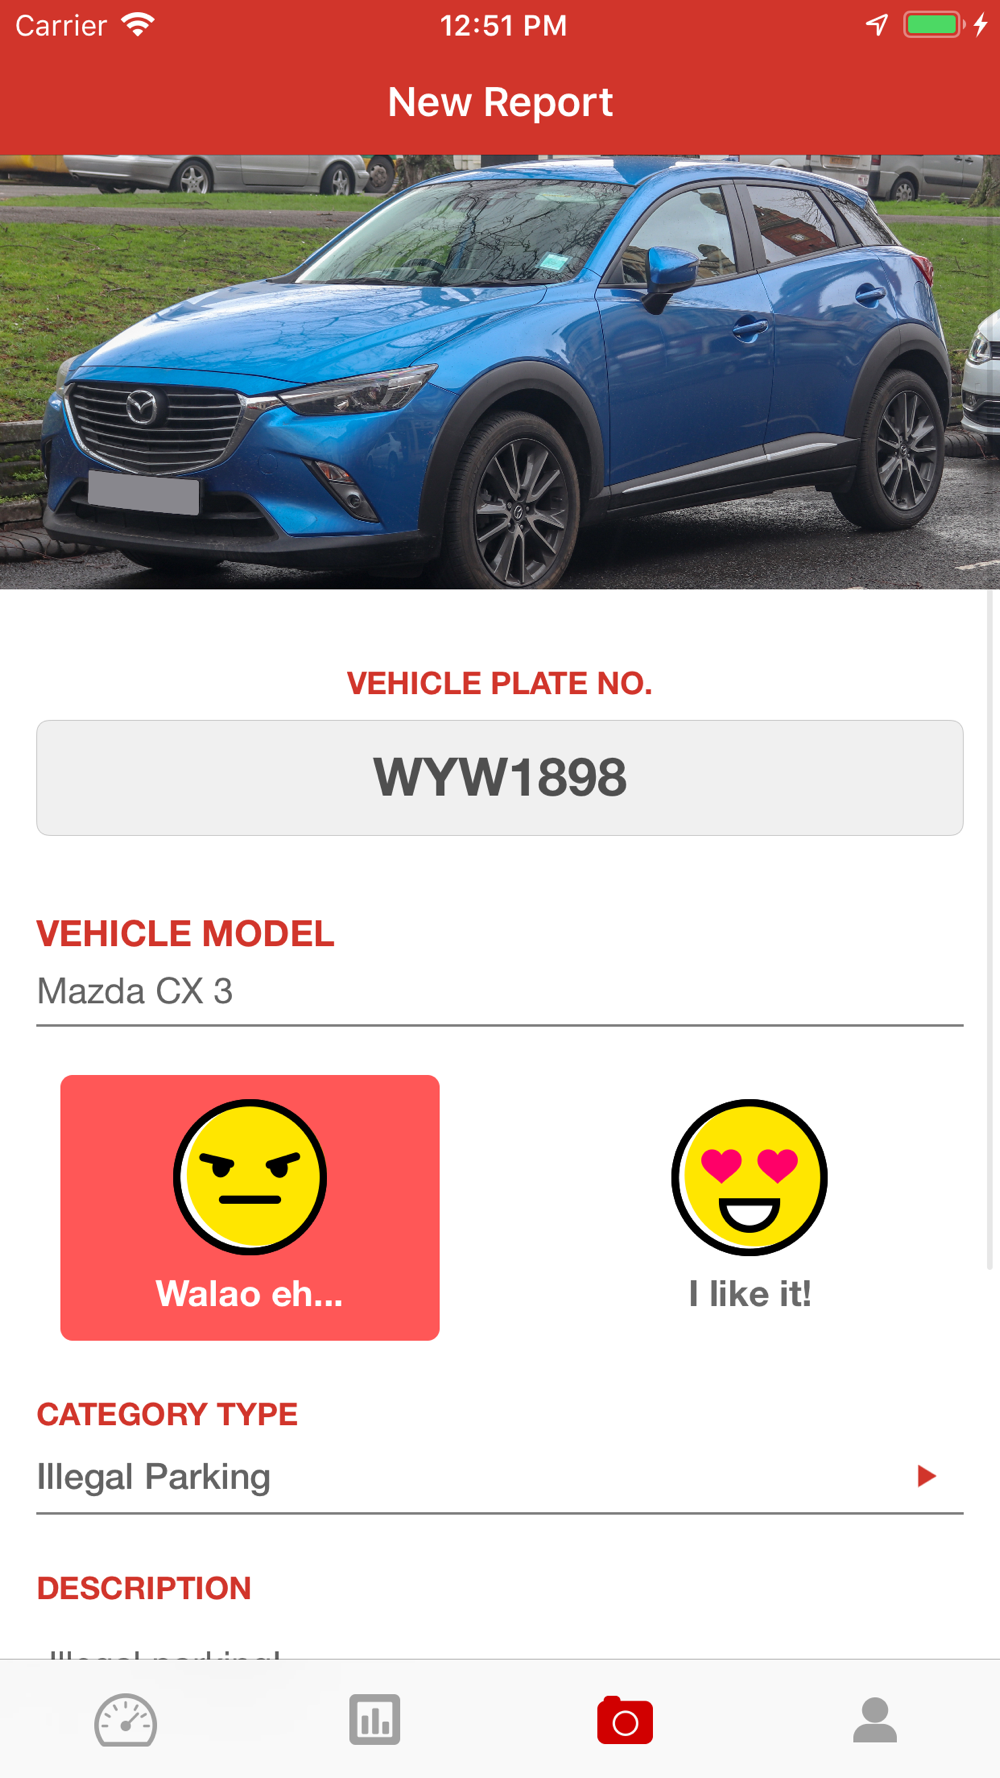Viewport: 1000px width, 1778px height.
Task: Tap the annoyed face emoji
Action: 250,1177
